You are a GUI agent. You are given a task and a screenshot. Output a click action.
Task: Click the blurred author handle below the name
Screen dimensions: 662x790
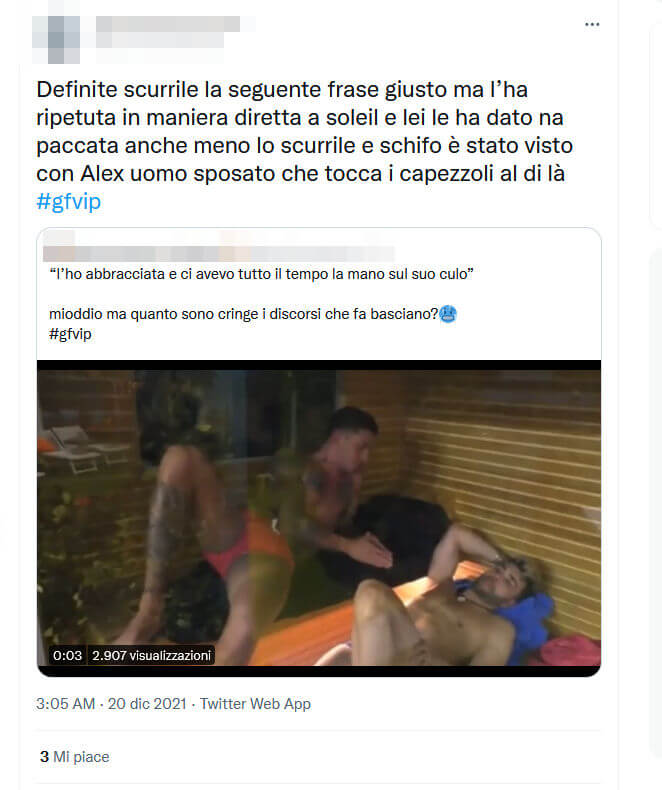[160, 40]
